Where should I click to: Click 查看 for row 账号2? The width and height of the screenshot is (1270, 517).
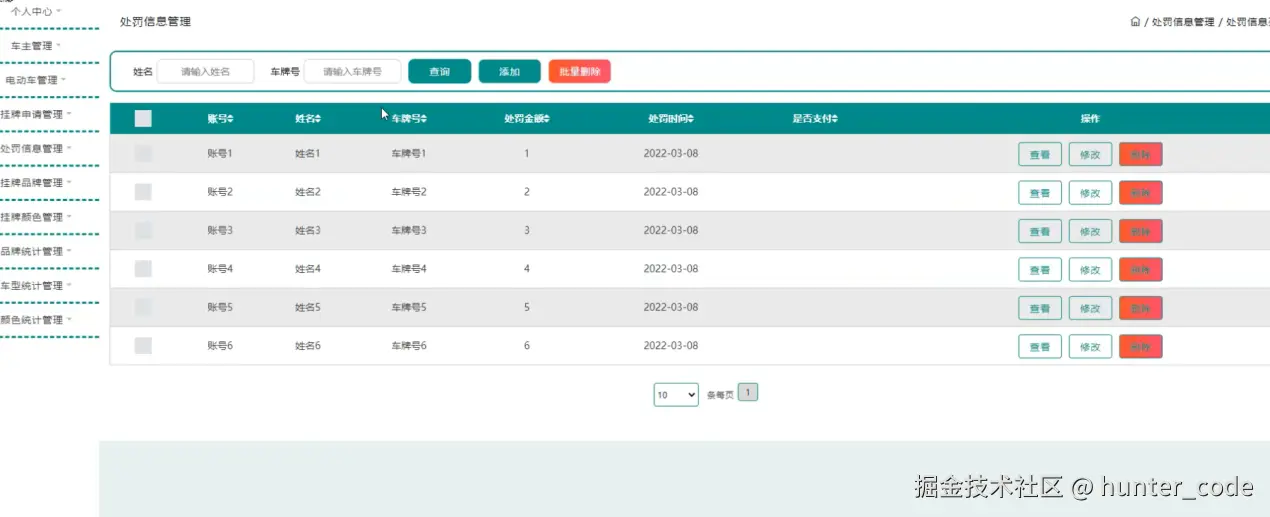point(1040,193)
